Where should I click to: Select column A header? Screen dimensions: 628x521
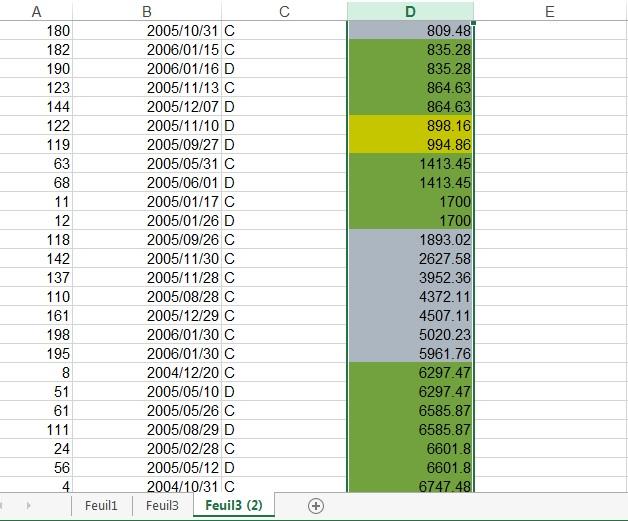(36, 11)
